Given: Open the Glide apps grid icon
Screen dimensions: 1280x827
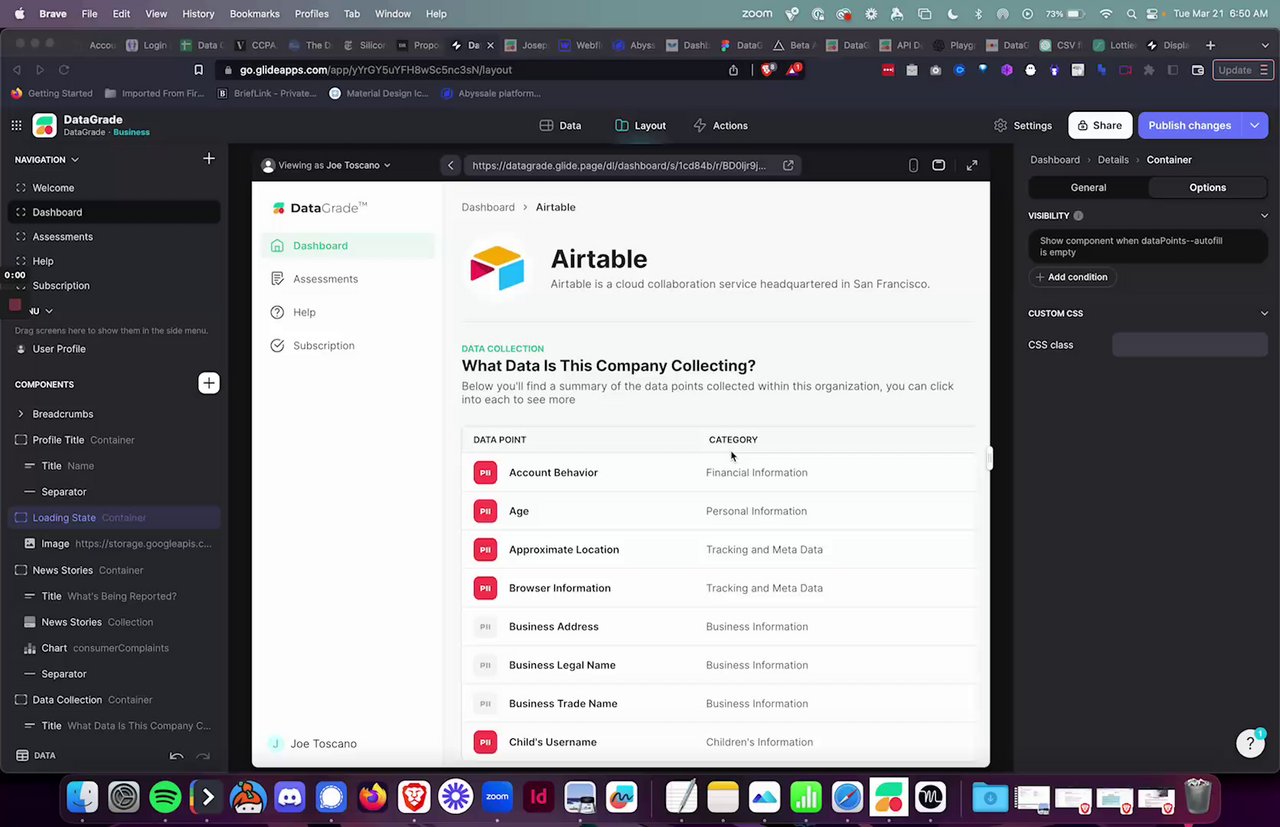Looking at the screenshot, I should tap(16, 125).
